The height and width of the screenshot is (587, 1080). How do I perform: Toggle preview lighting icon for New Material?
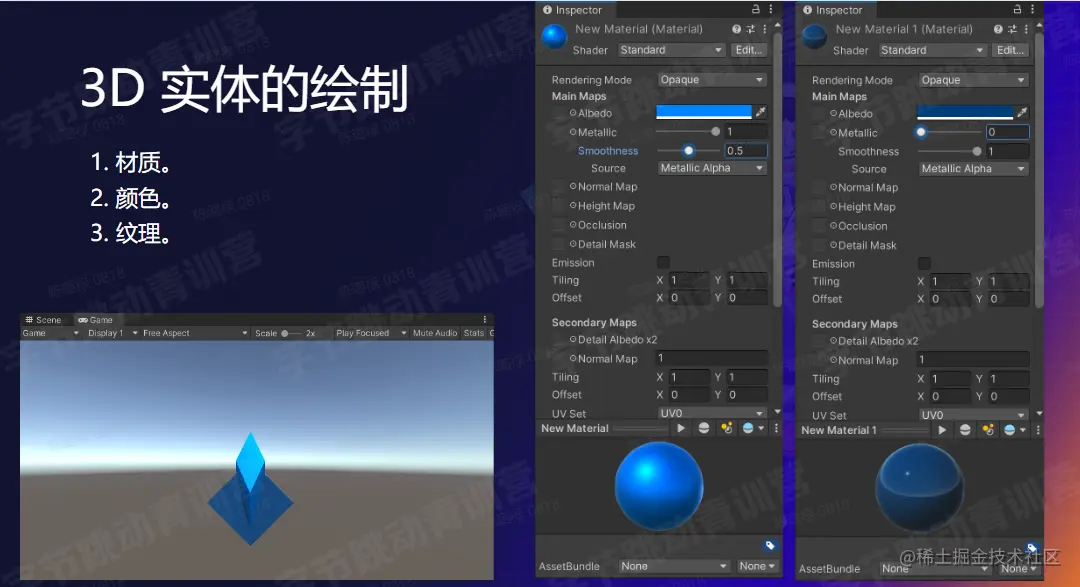pos(726,428)
